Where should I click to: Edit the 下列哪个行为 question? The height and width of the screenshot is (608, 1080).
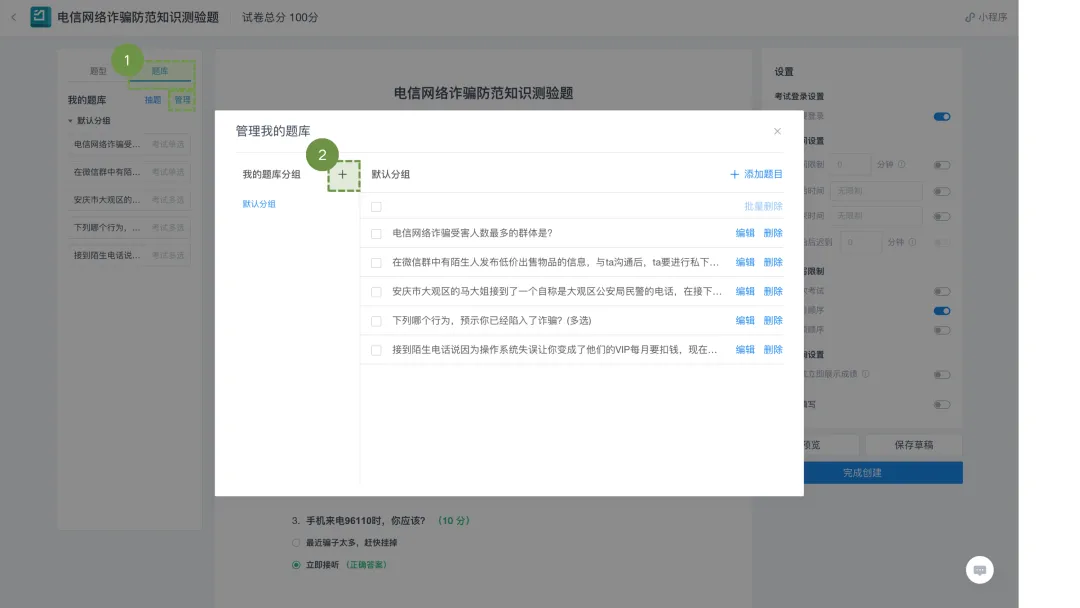[x=745, y=321]
